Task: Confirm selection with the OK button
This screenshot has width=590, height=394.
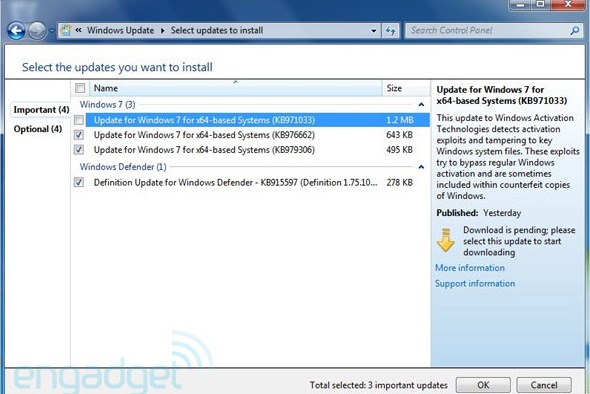Action: pos(483,385)
